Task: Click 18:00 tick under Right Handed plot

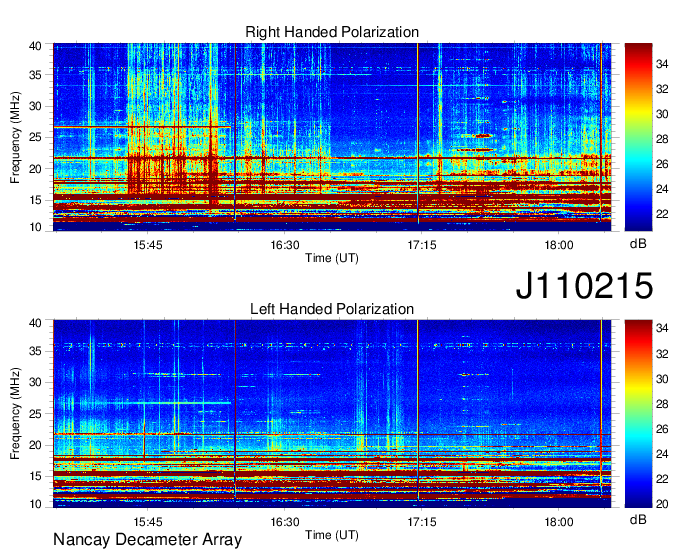Action: [x=559, y=245]
